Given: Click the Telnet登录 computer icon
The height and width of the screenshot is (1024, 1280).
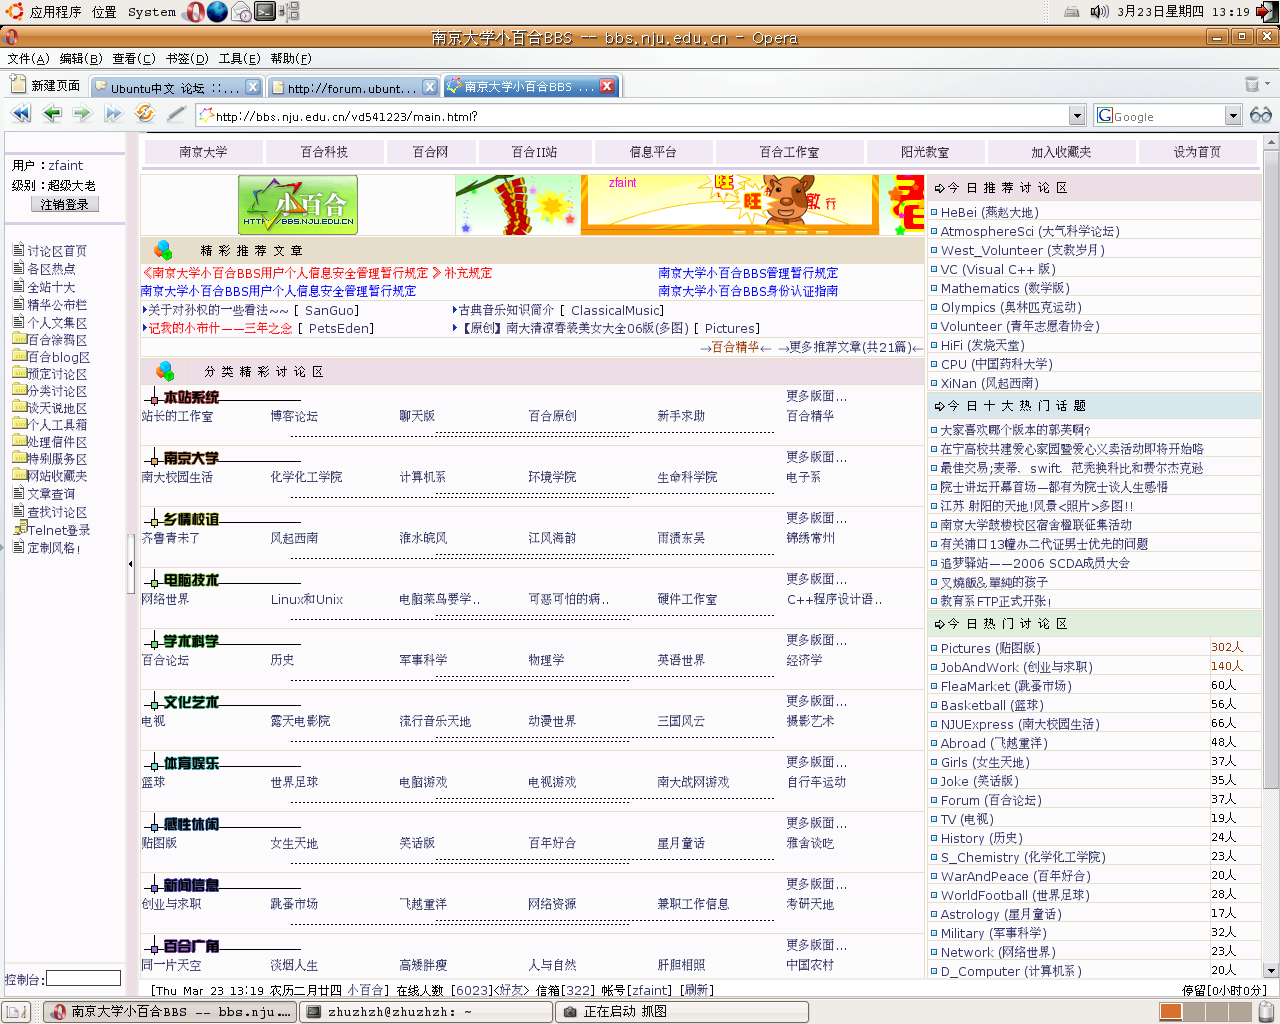Looking at the screenshot, I should click(x=19, y=529).
